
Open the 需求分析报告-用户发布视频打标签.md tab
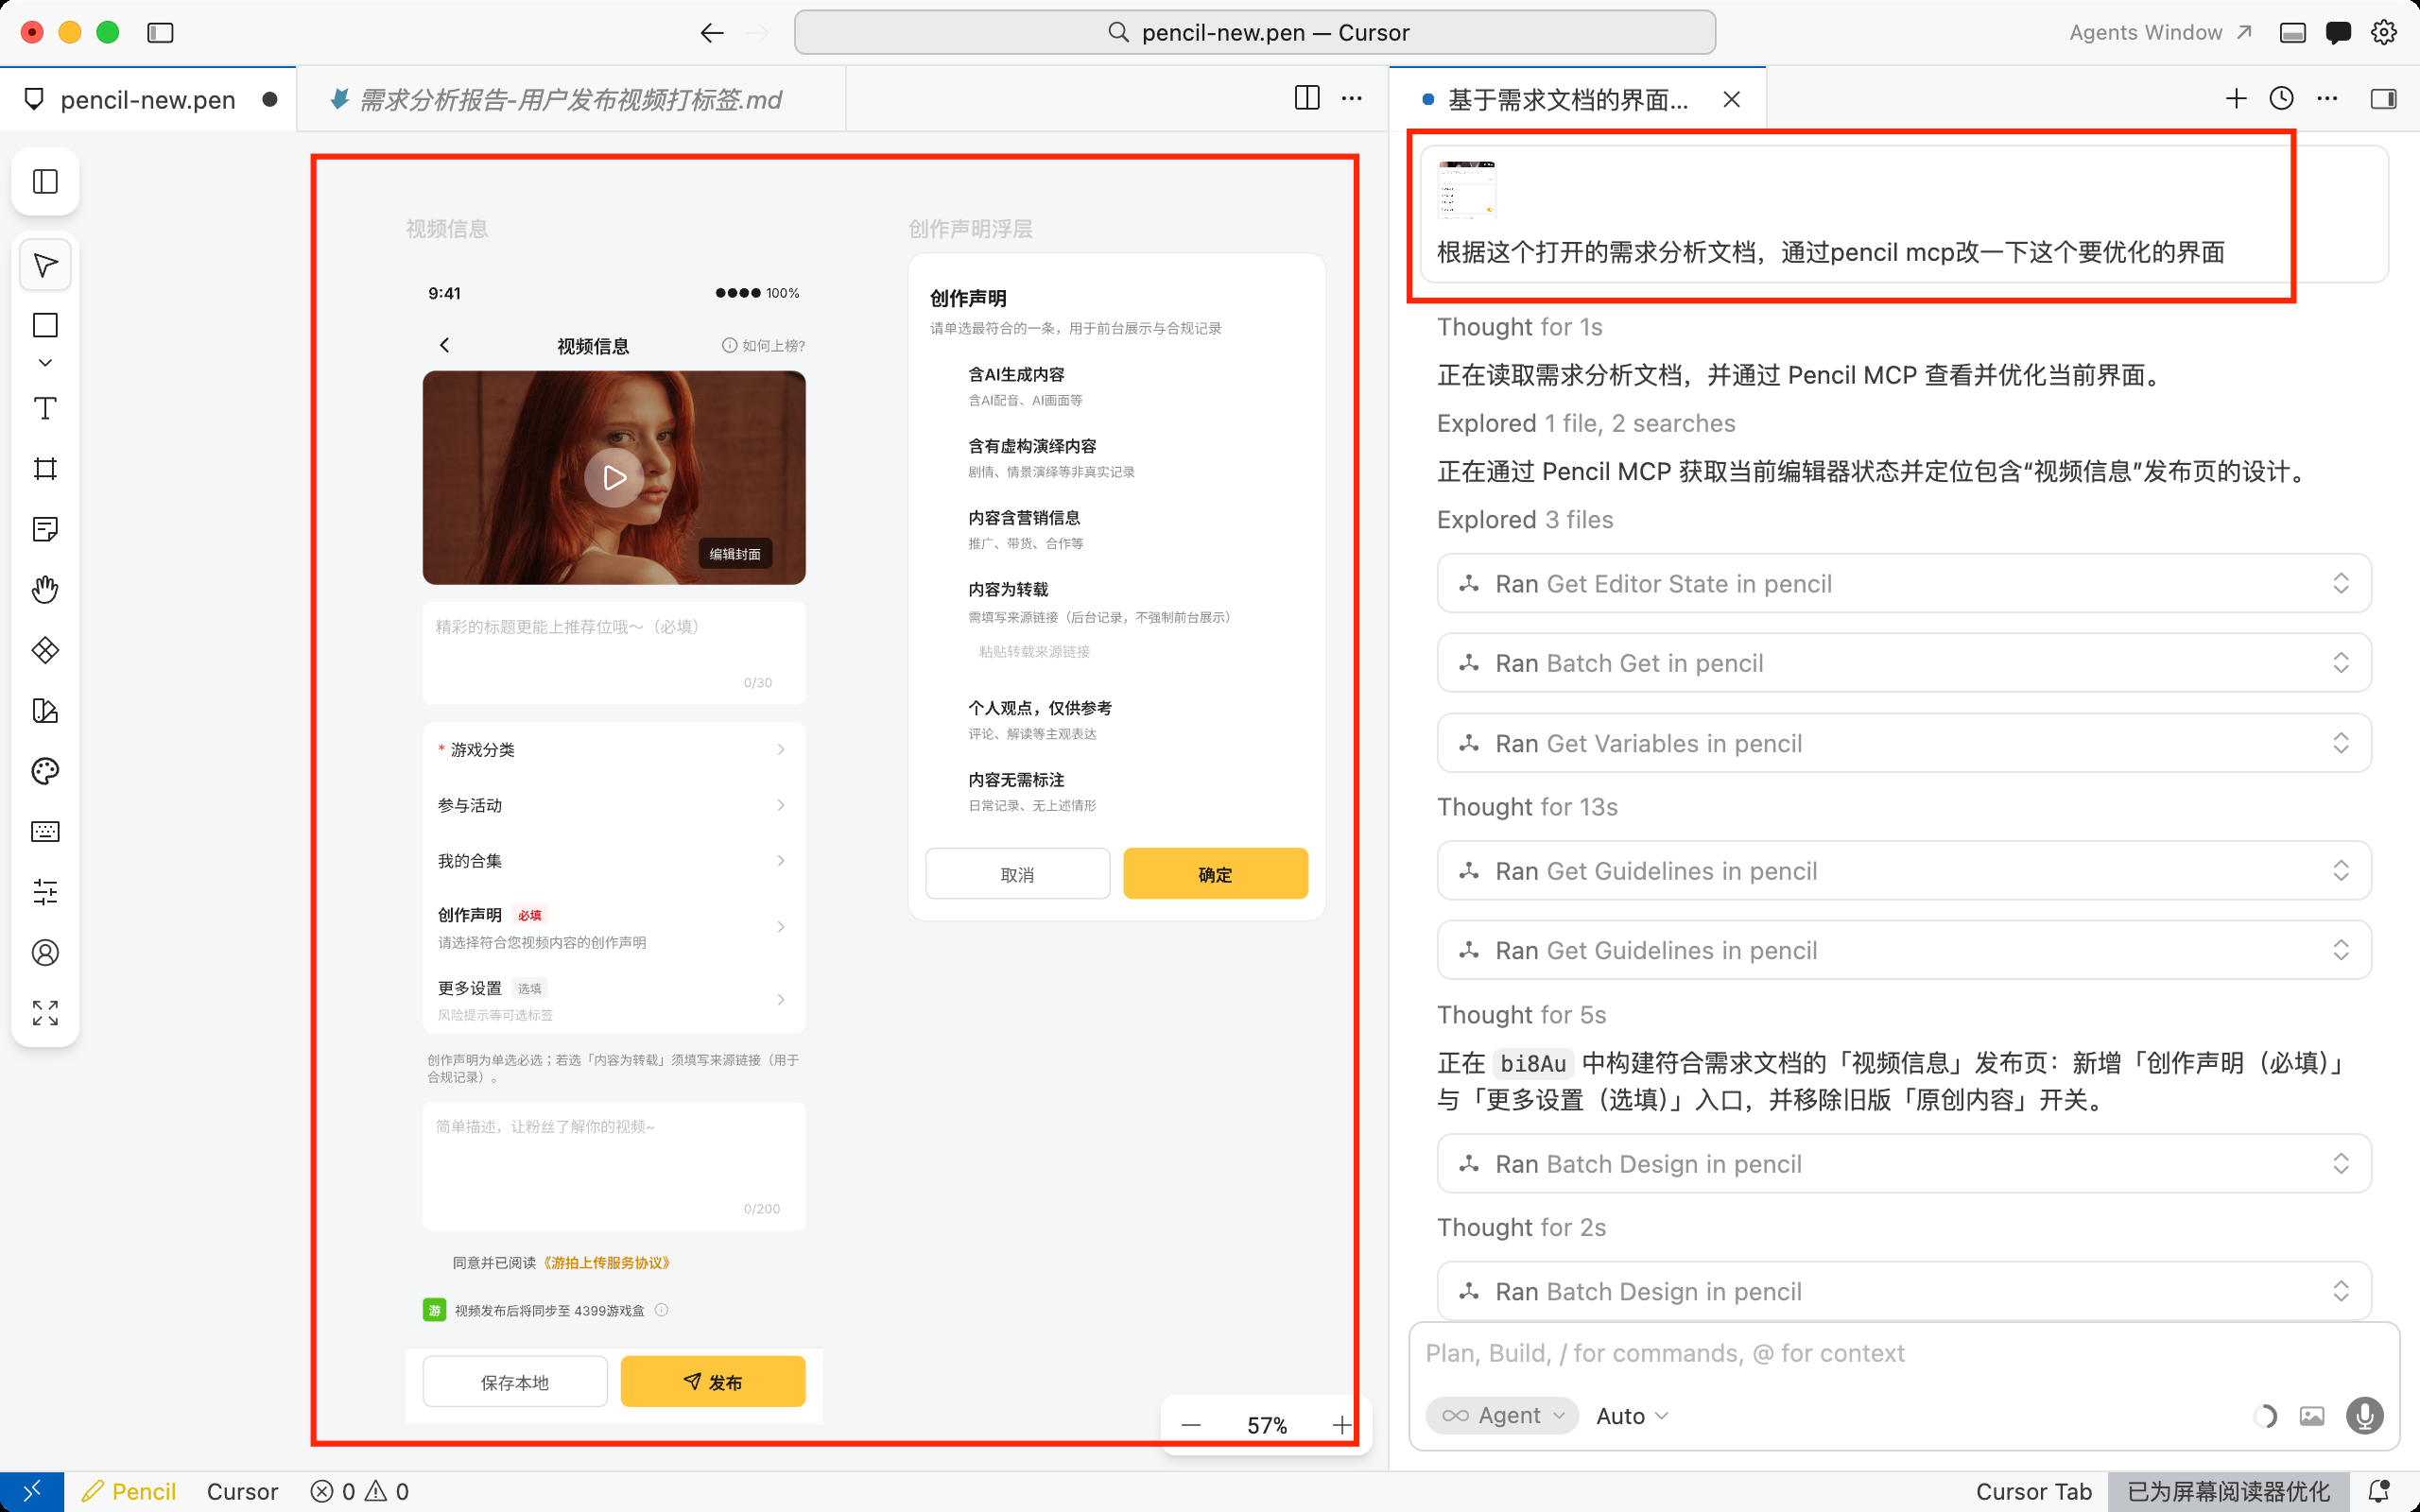pos(570,99)
